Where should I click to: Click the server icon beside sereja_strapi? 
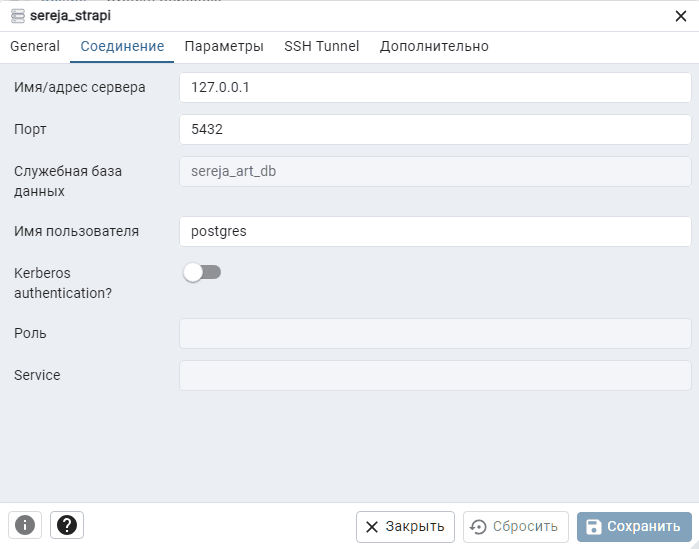click(x=17, y=15)
